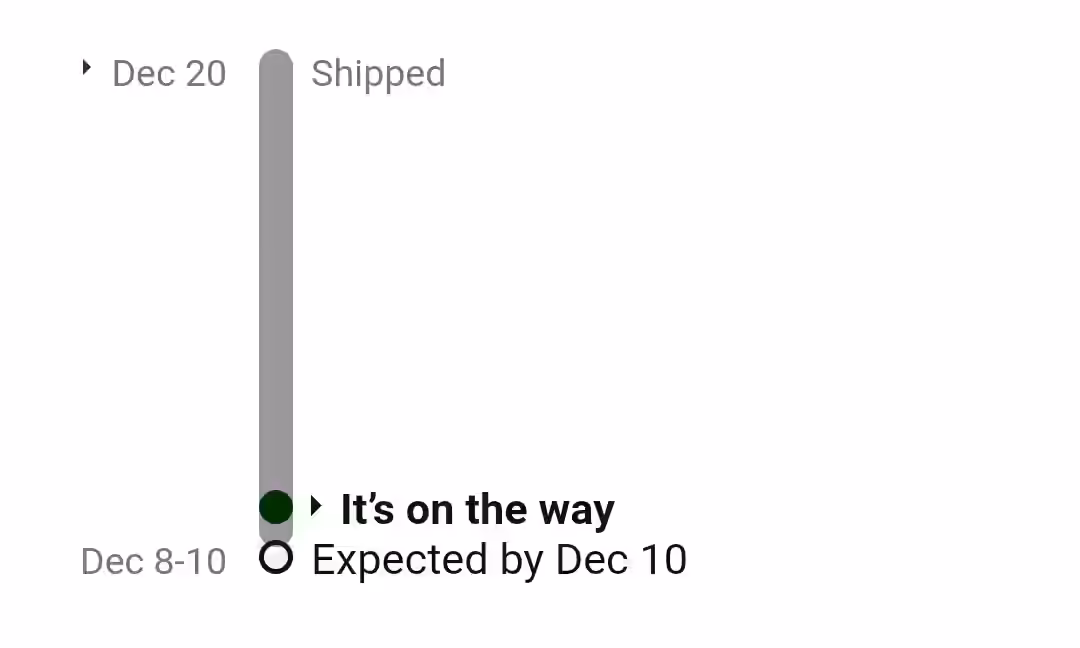Select the Dec 20 date label
Screen dimensions: 1080x648
(169, 74)
